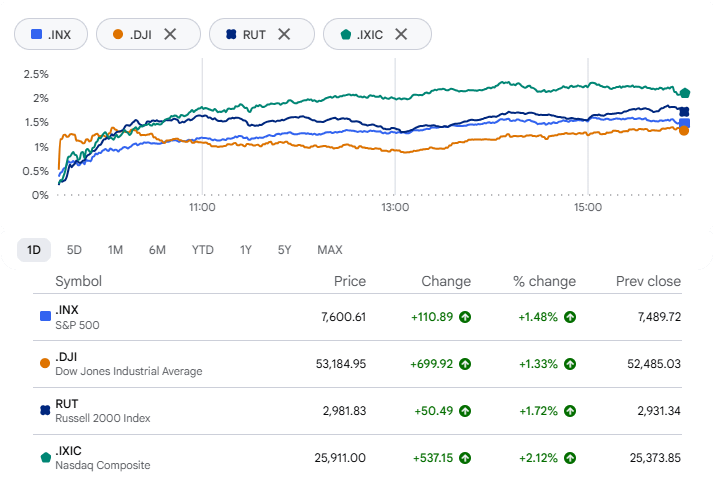Open the S&P 500 table row
Image resolution: width=716 pixels, height=492 pixels.
pos(358,317)
